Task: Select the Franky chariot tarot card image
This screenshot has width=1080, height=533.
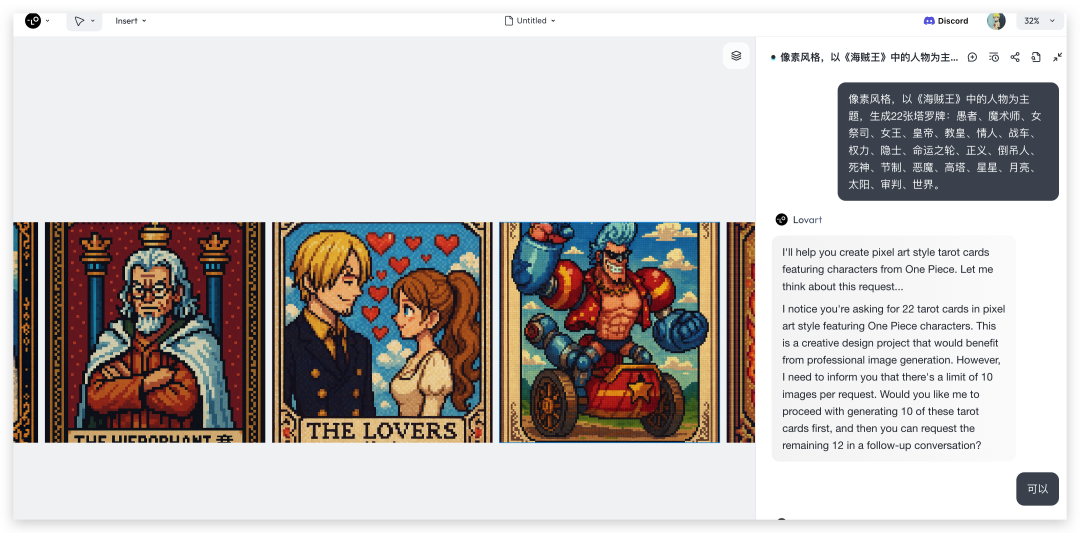Action: tap(610, 332)
